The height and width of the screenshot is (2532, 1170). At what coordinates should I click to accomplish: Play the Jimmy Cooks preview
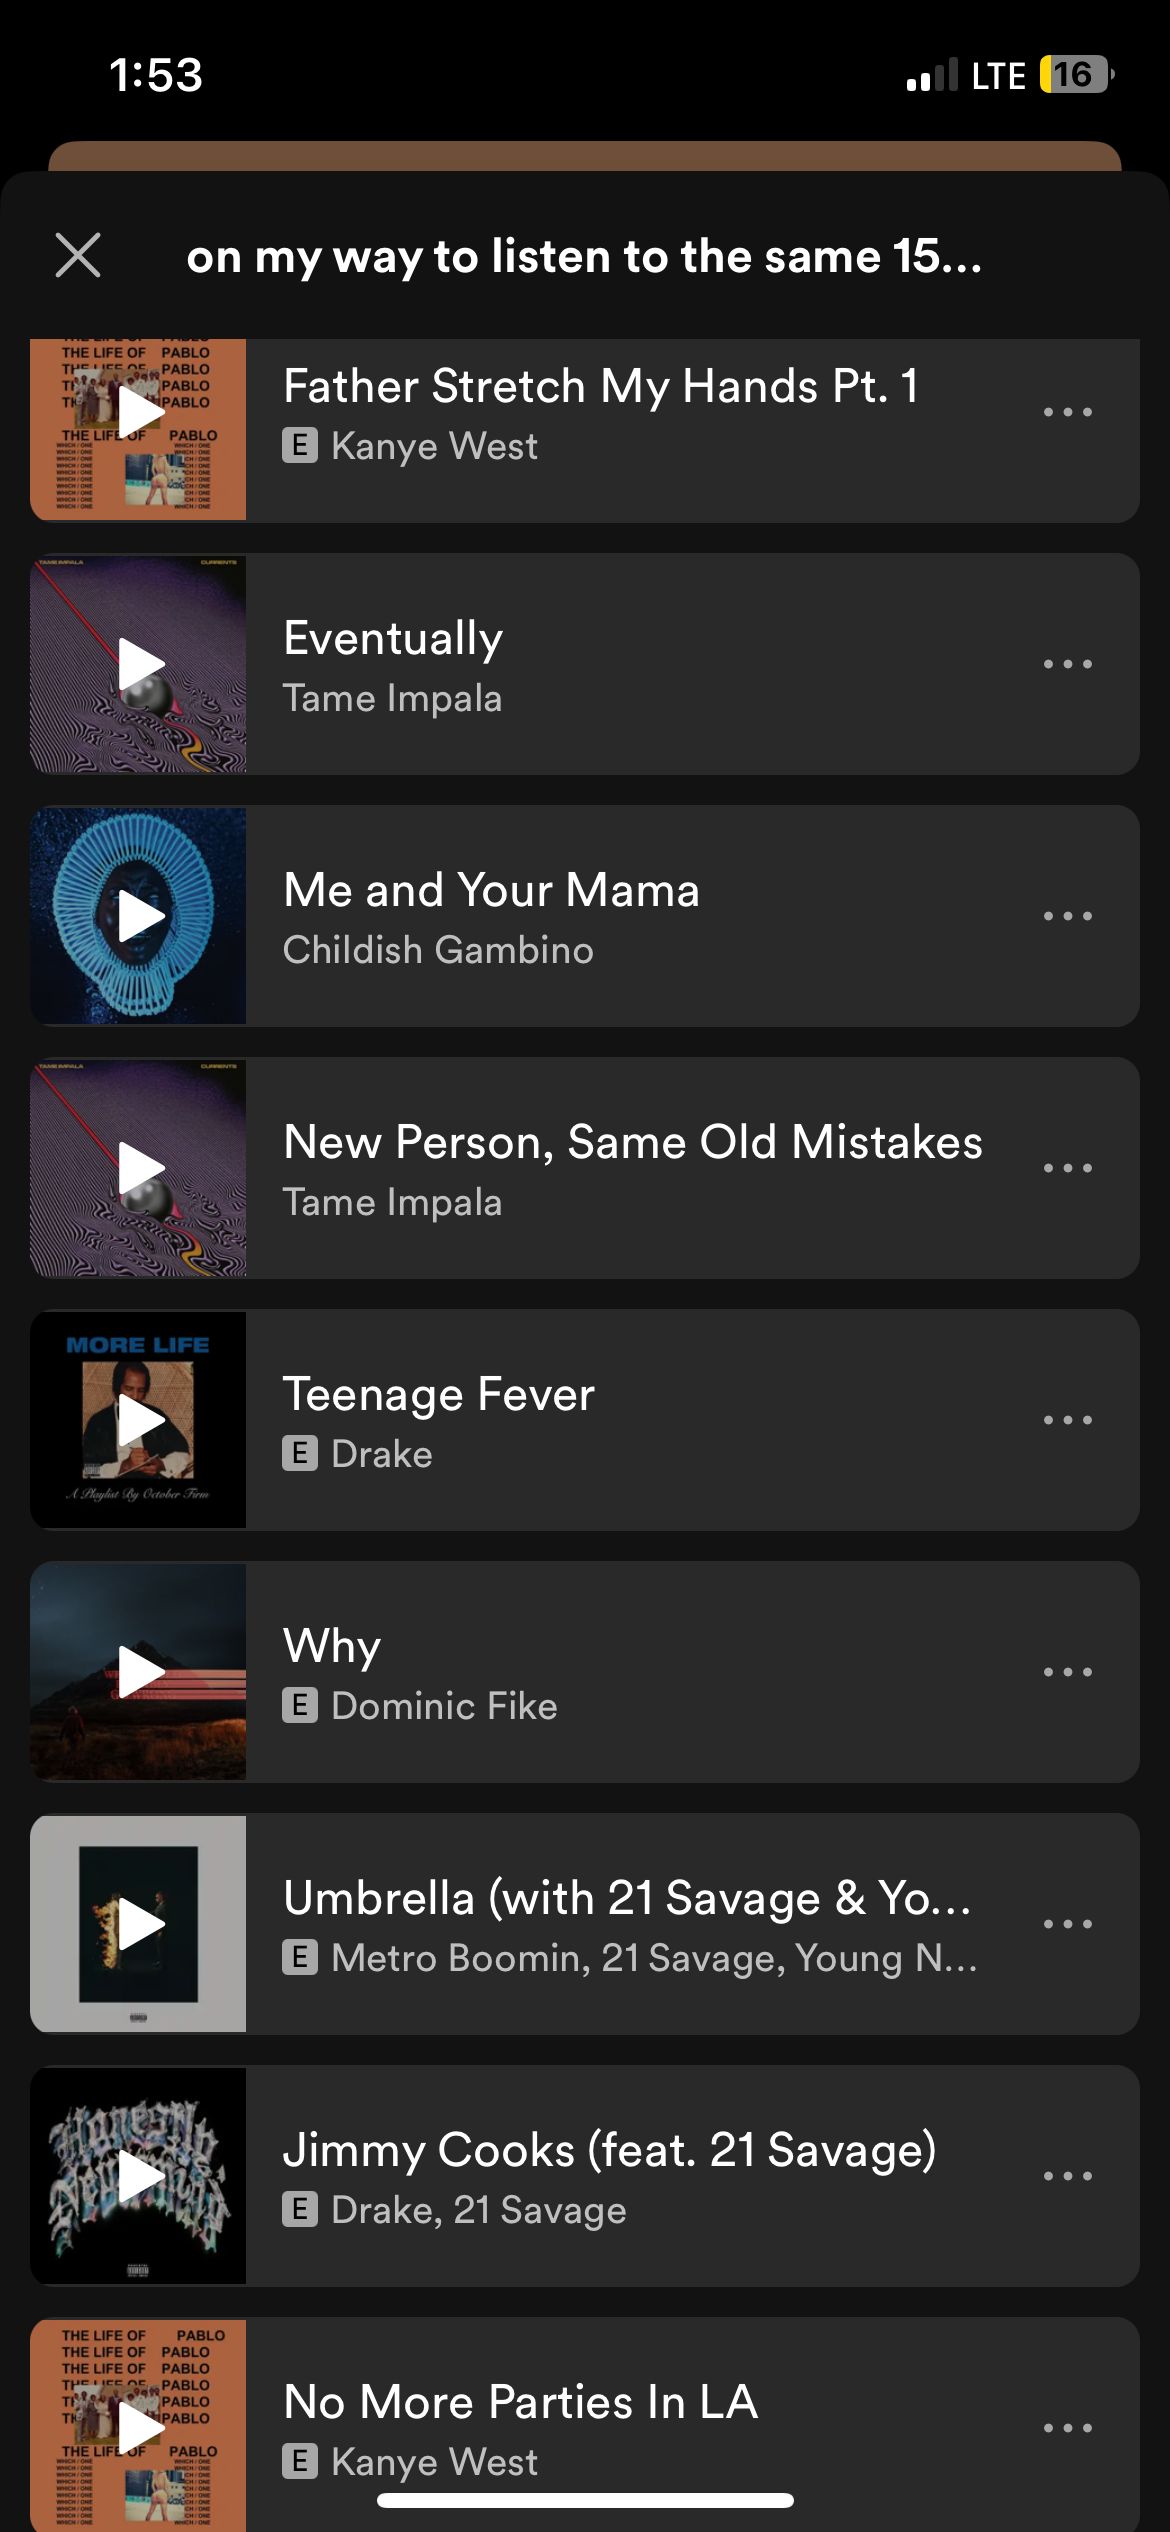coord(140,2176)
